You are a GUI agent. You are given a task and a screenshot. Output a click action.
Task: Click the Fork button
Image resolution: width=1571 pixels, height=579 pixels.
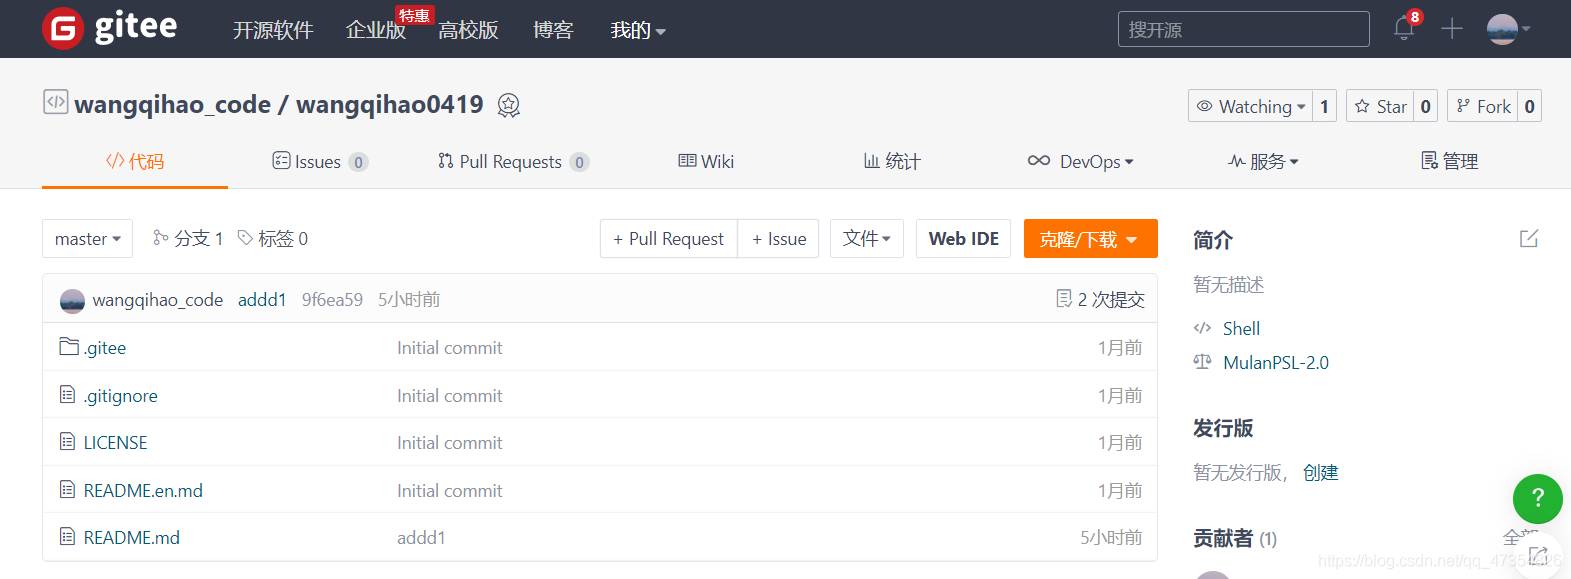coord(1483,106)
